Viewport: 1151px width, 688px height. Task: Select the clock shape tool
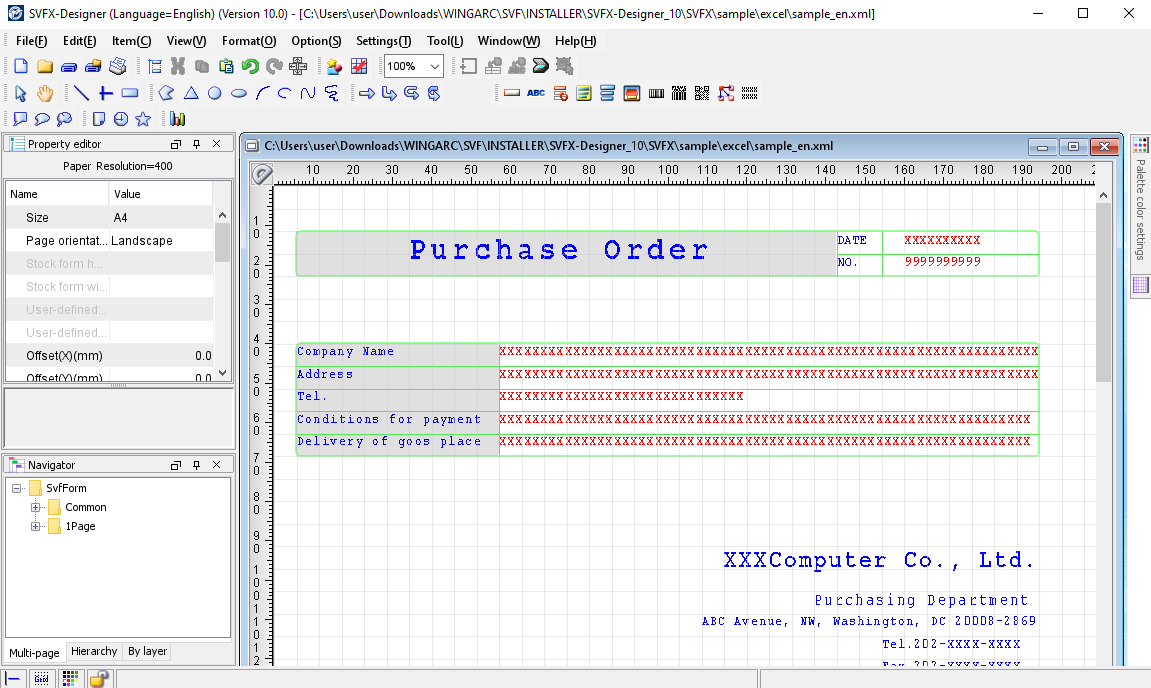[121, 119]
